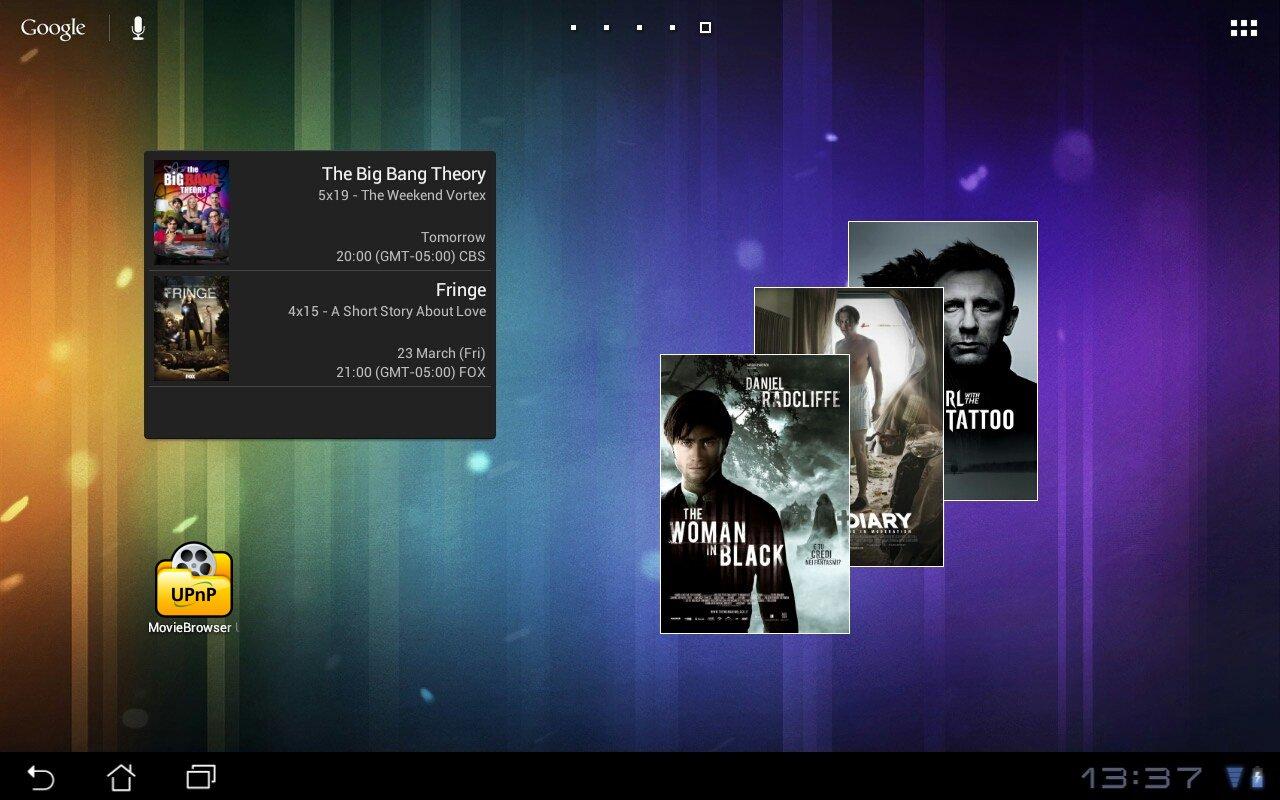Tap the battery status icon
The width and height of the screenshot is (1280, 800).
click(1257, 777)
